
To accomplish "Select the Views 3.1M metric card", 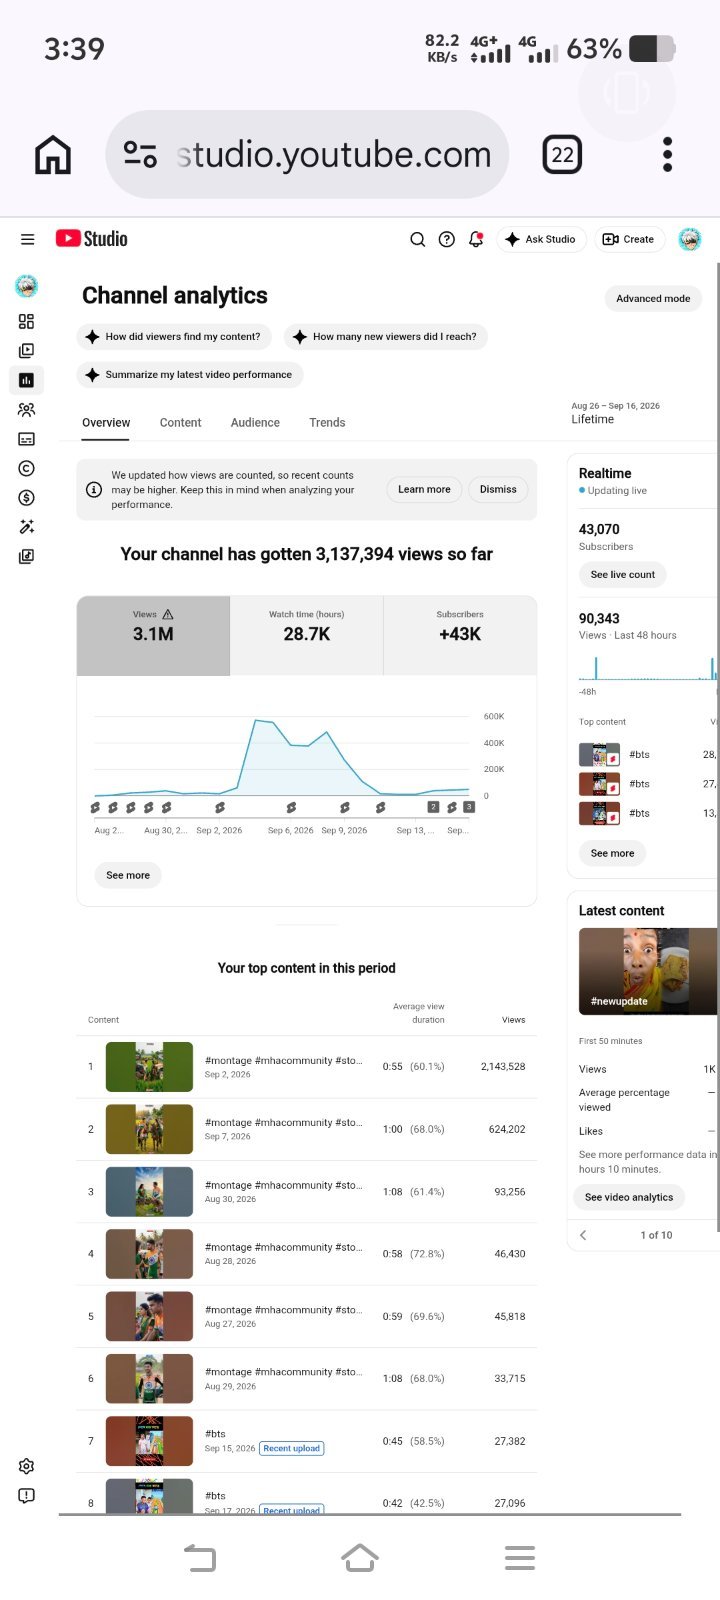I will click(153, 636).
